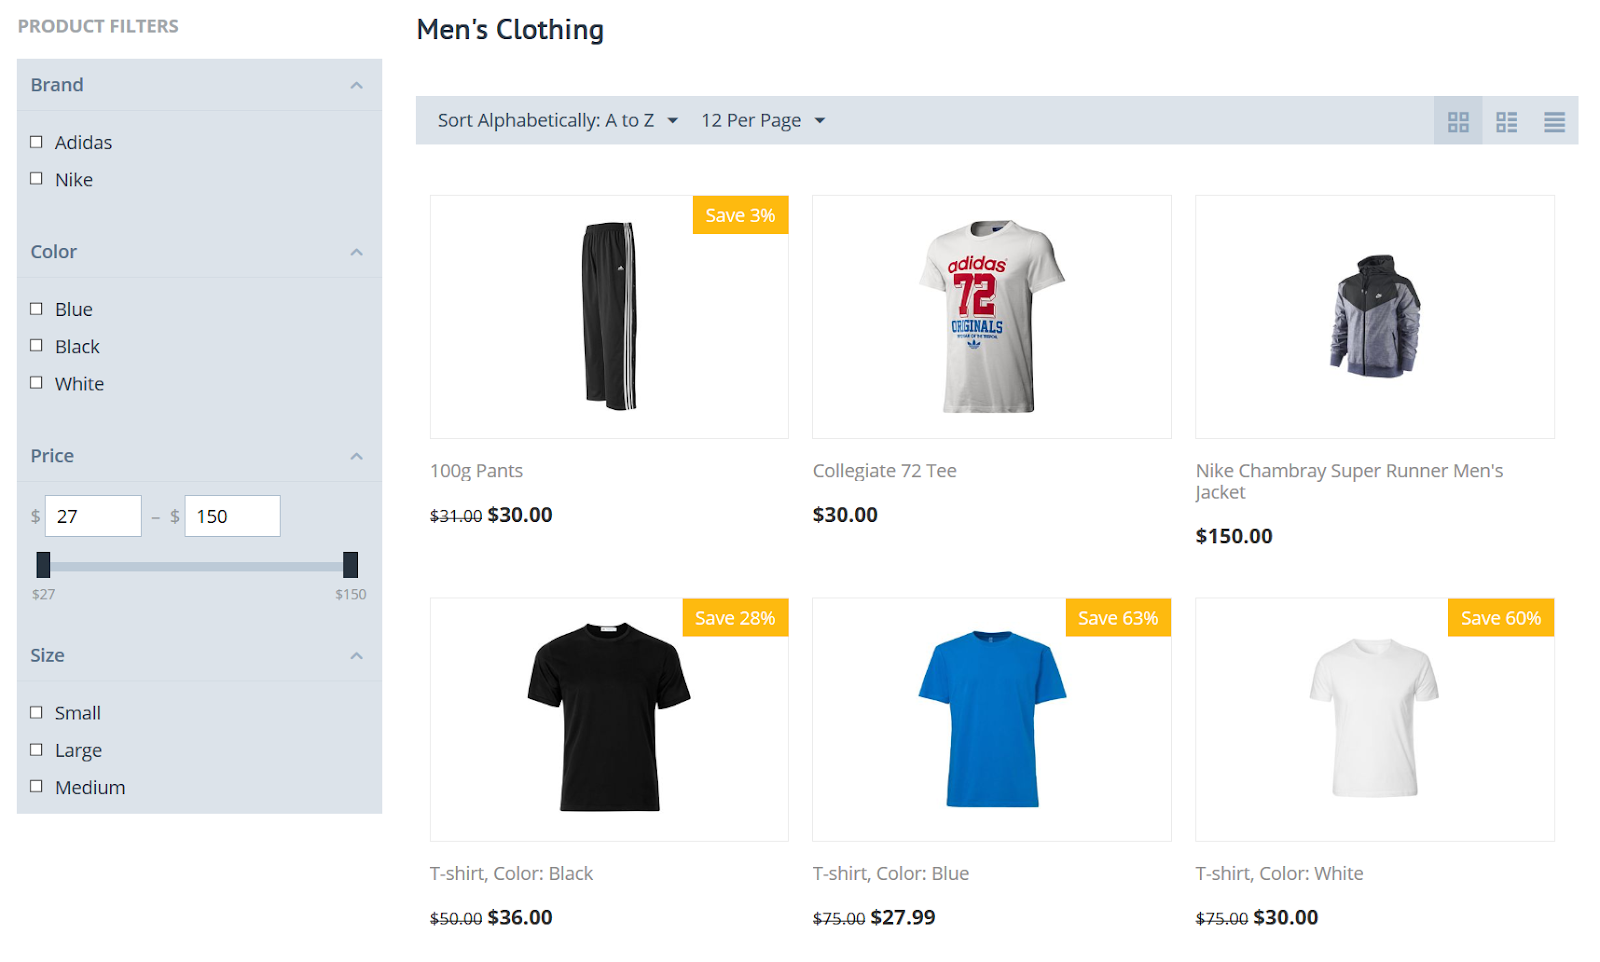Screen dimensions: 1600x962
Task: Click the blue T-shirt product image
Action: (991, 719)
